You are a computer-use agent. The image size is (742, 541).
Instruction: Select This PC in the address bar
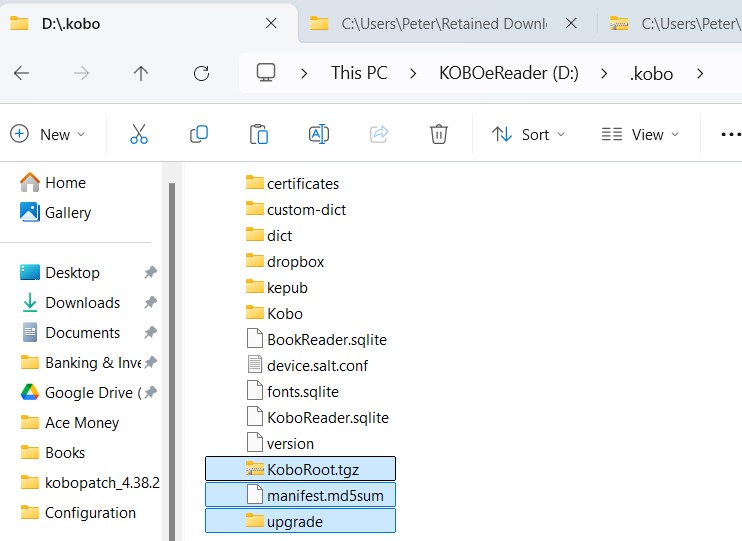click(359, 73)
